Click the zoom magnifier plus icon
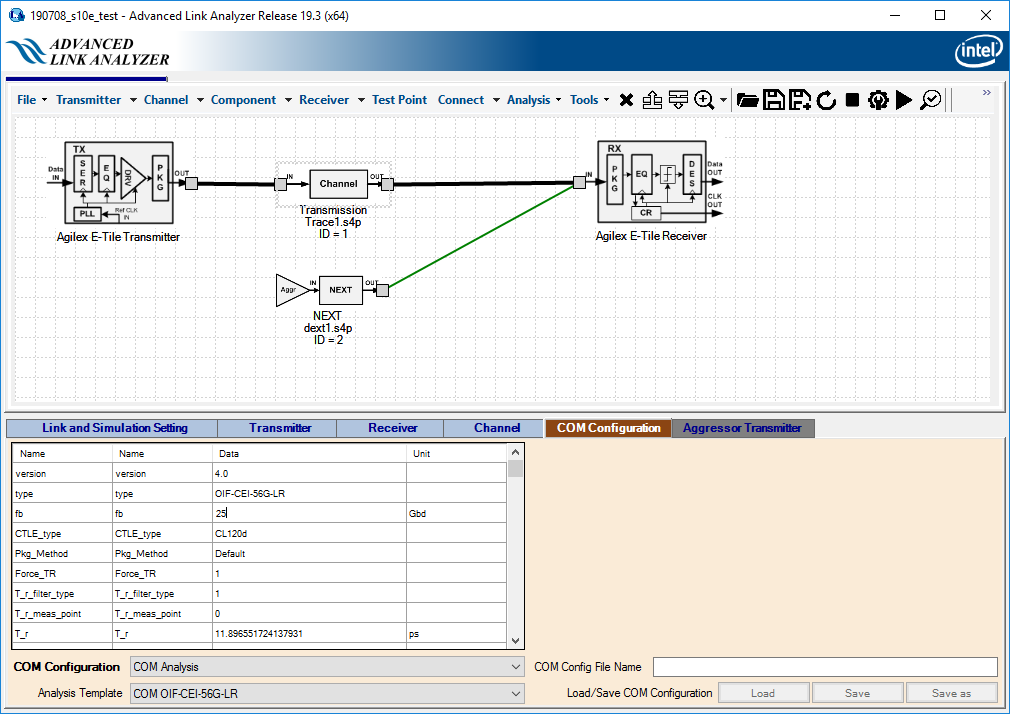Image resolution: width=1010 pixels, height=714 pixels. coord(705,100)
